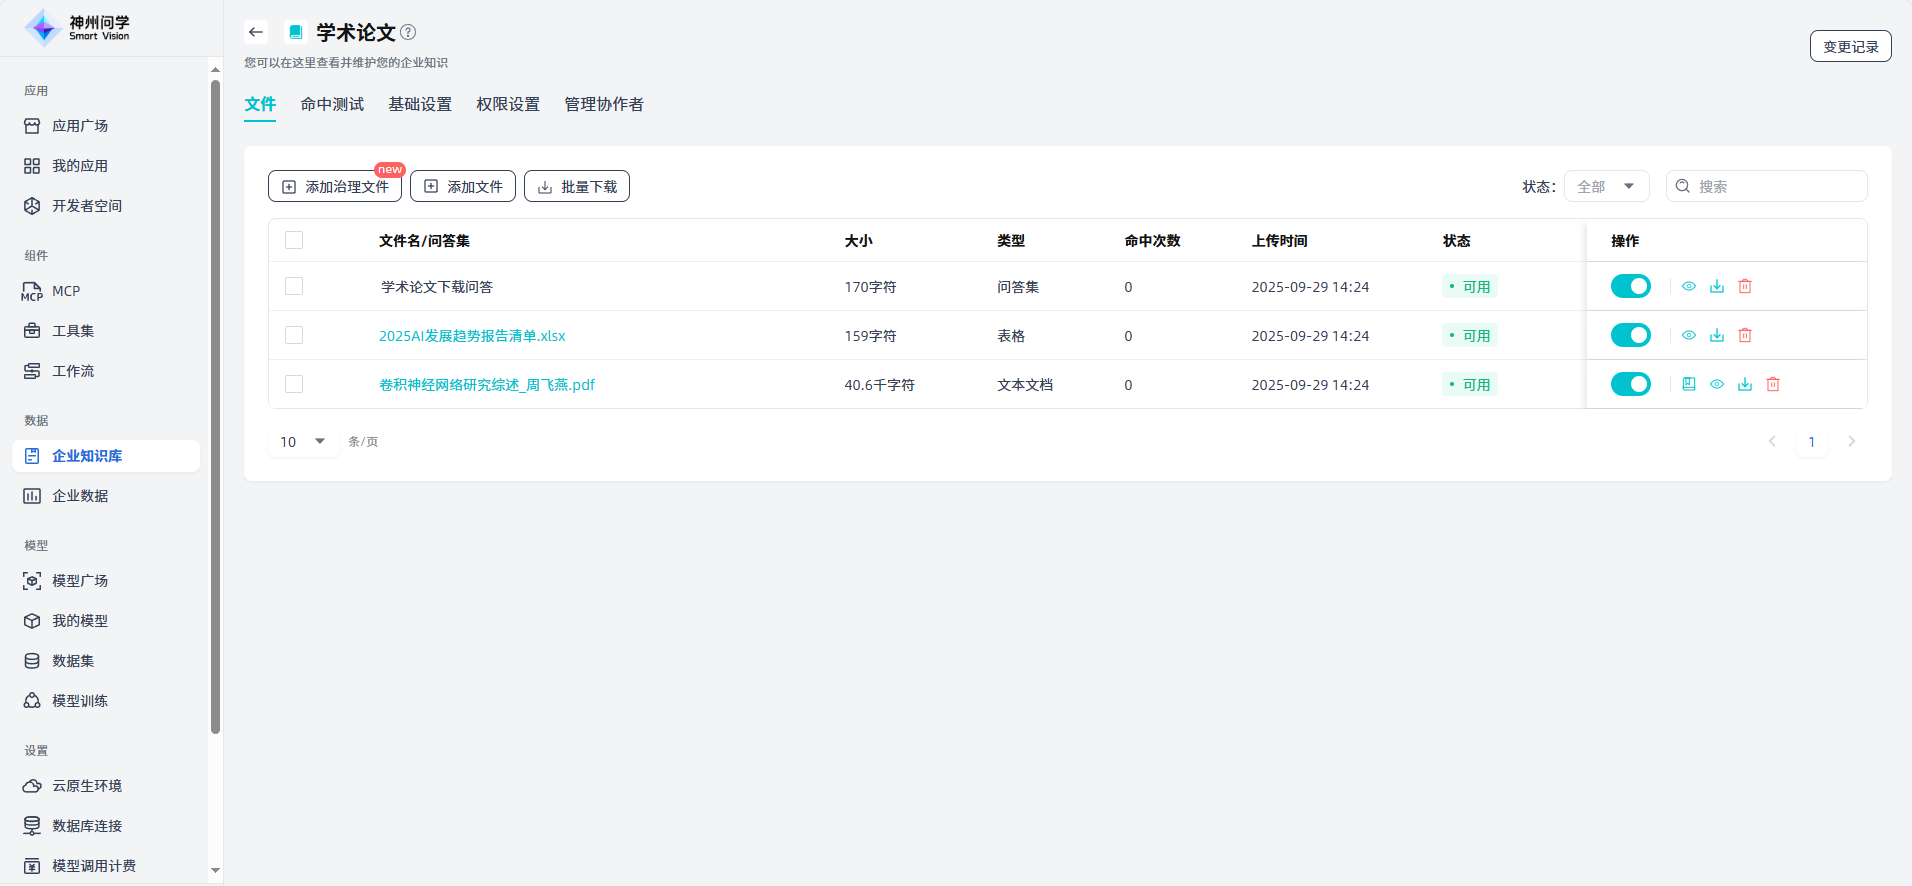The image size is (1912, 886).
Task: Open MCP from the sidebar
Action: pos(66,291)
